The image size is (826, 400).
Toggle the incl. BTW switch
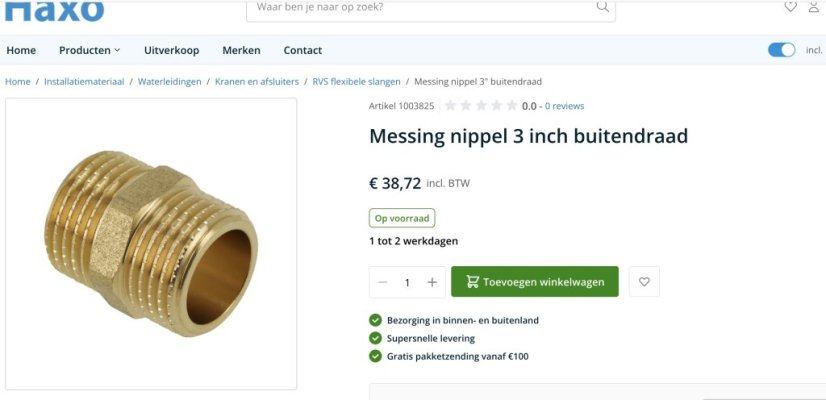tap(781, 50)
